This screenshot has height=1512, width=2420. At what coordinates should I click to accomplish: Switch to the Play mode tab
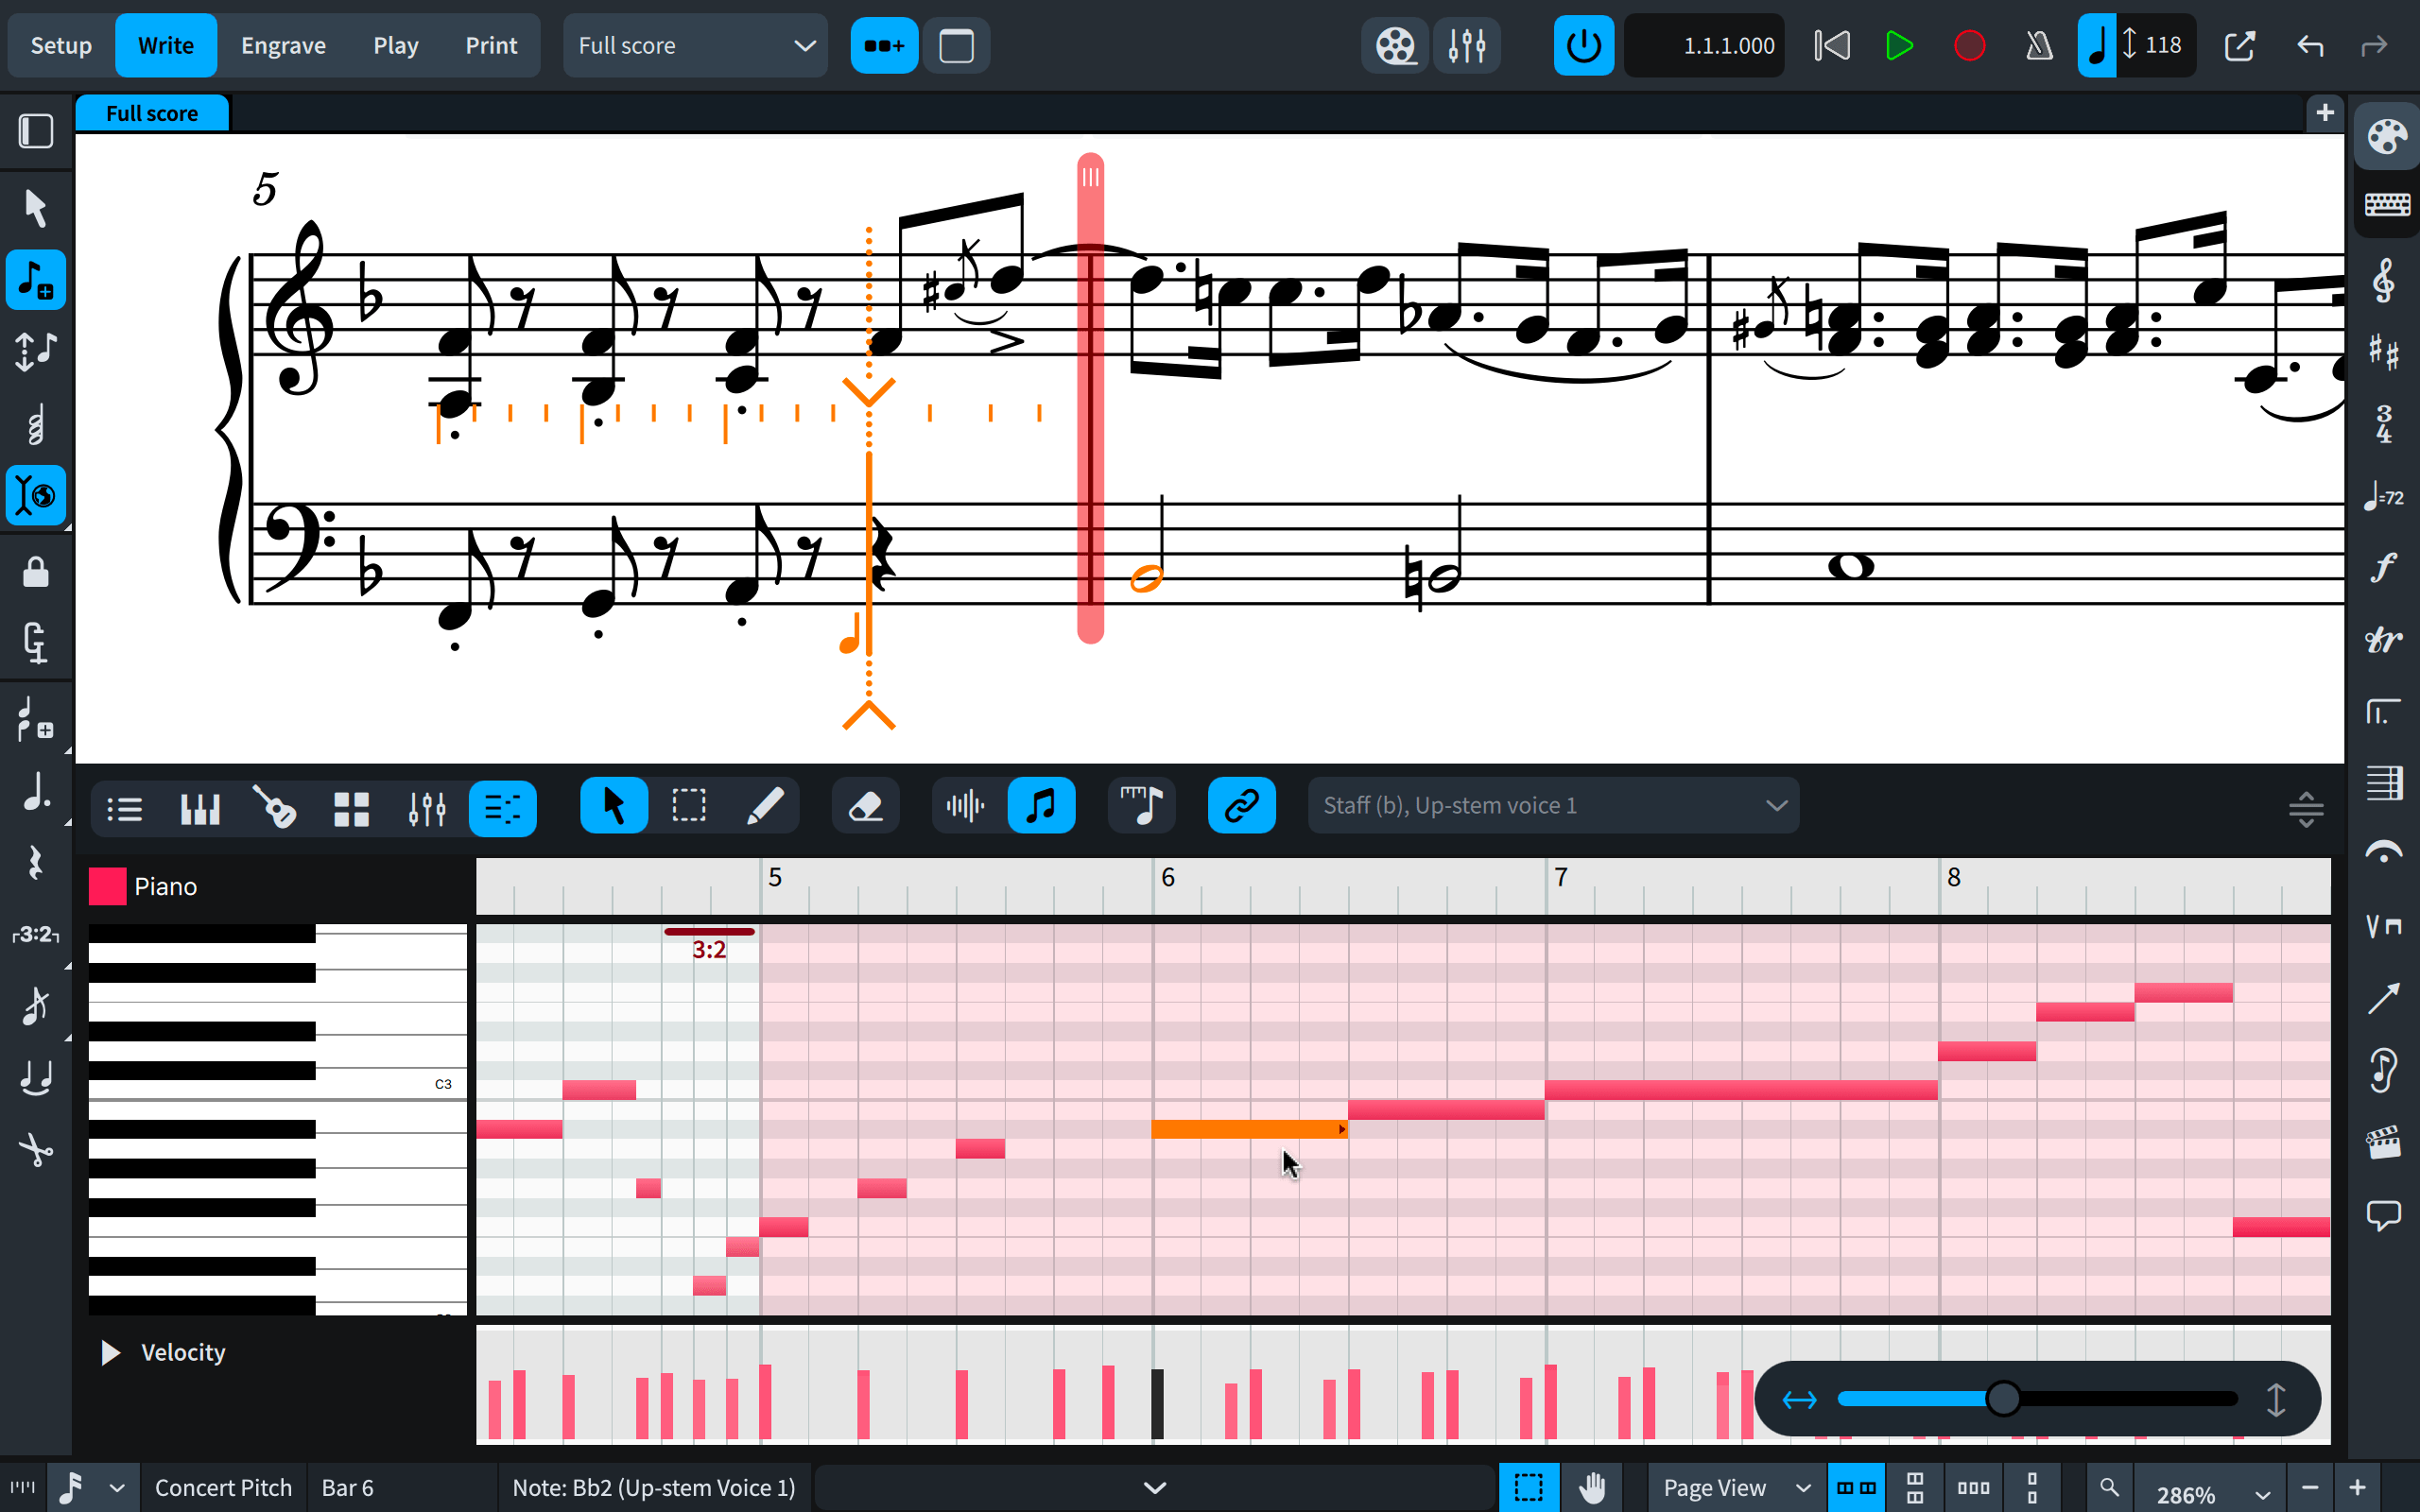tap(395, 45)
